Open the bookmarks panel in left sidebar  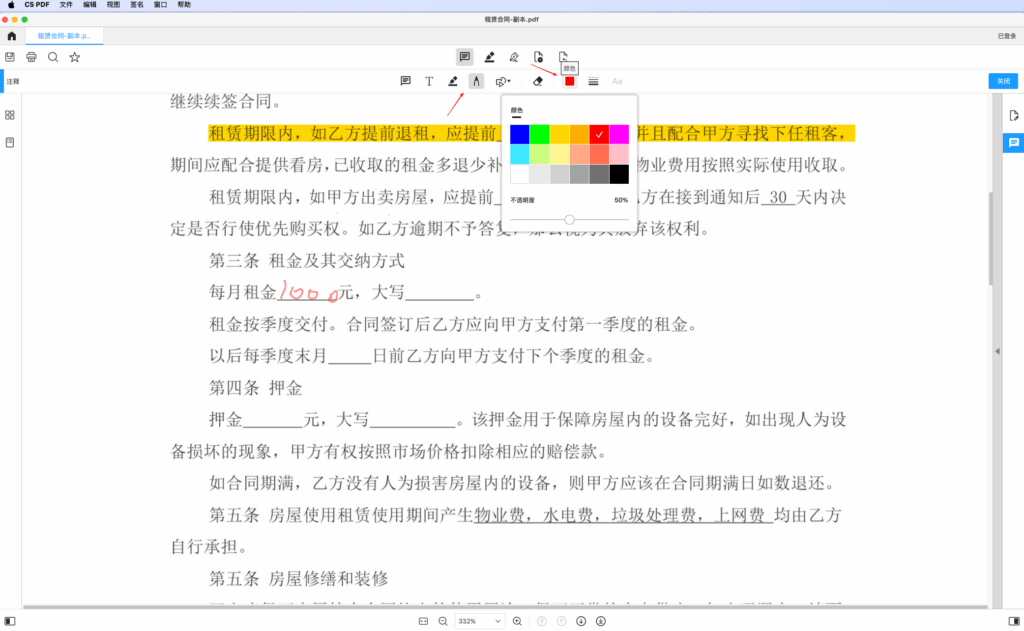(x=10, y=142)
